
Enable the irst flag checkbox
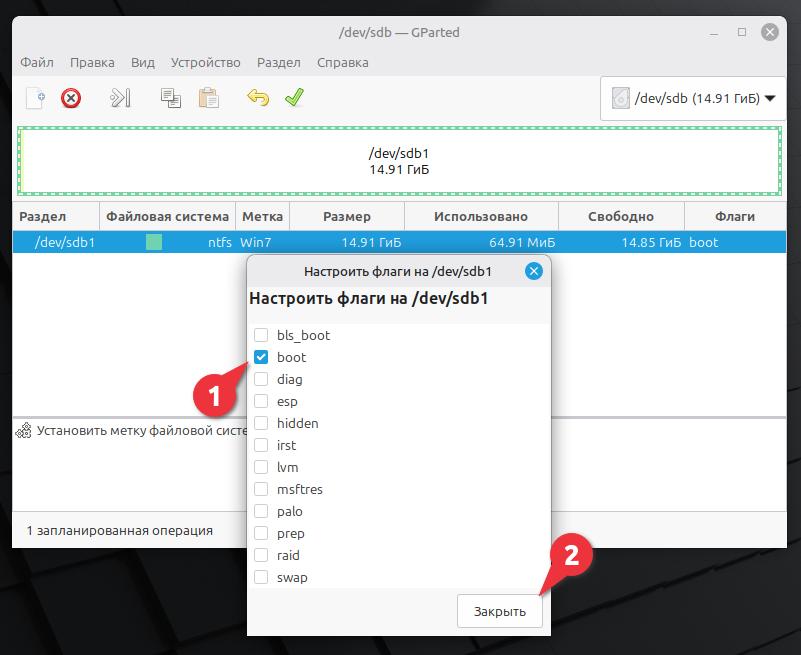261,445
